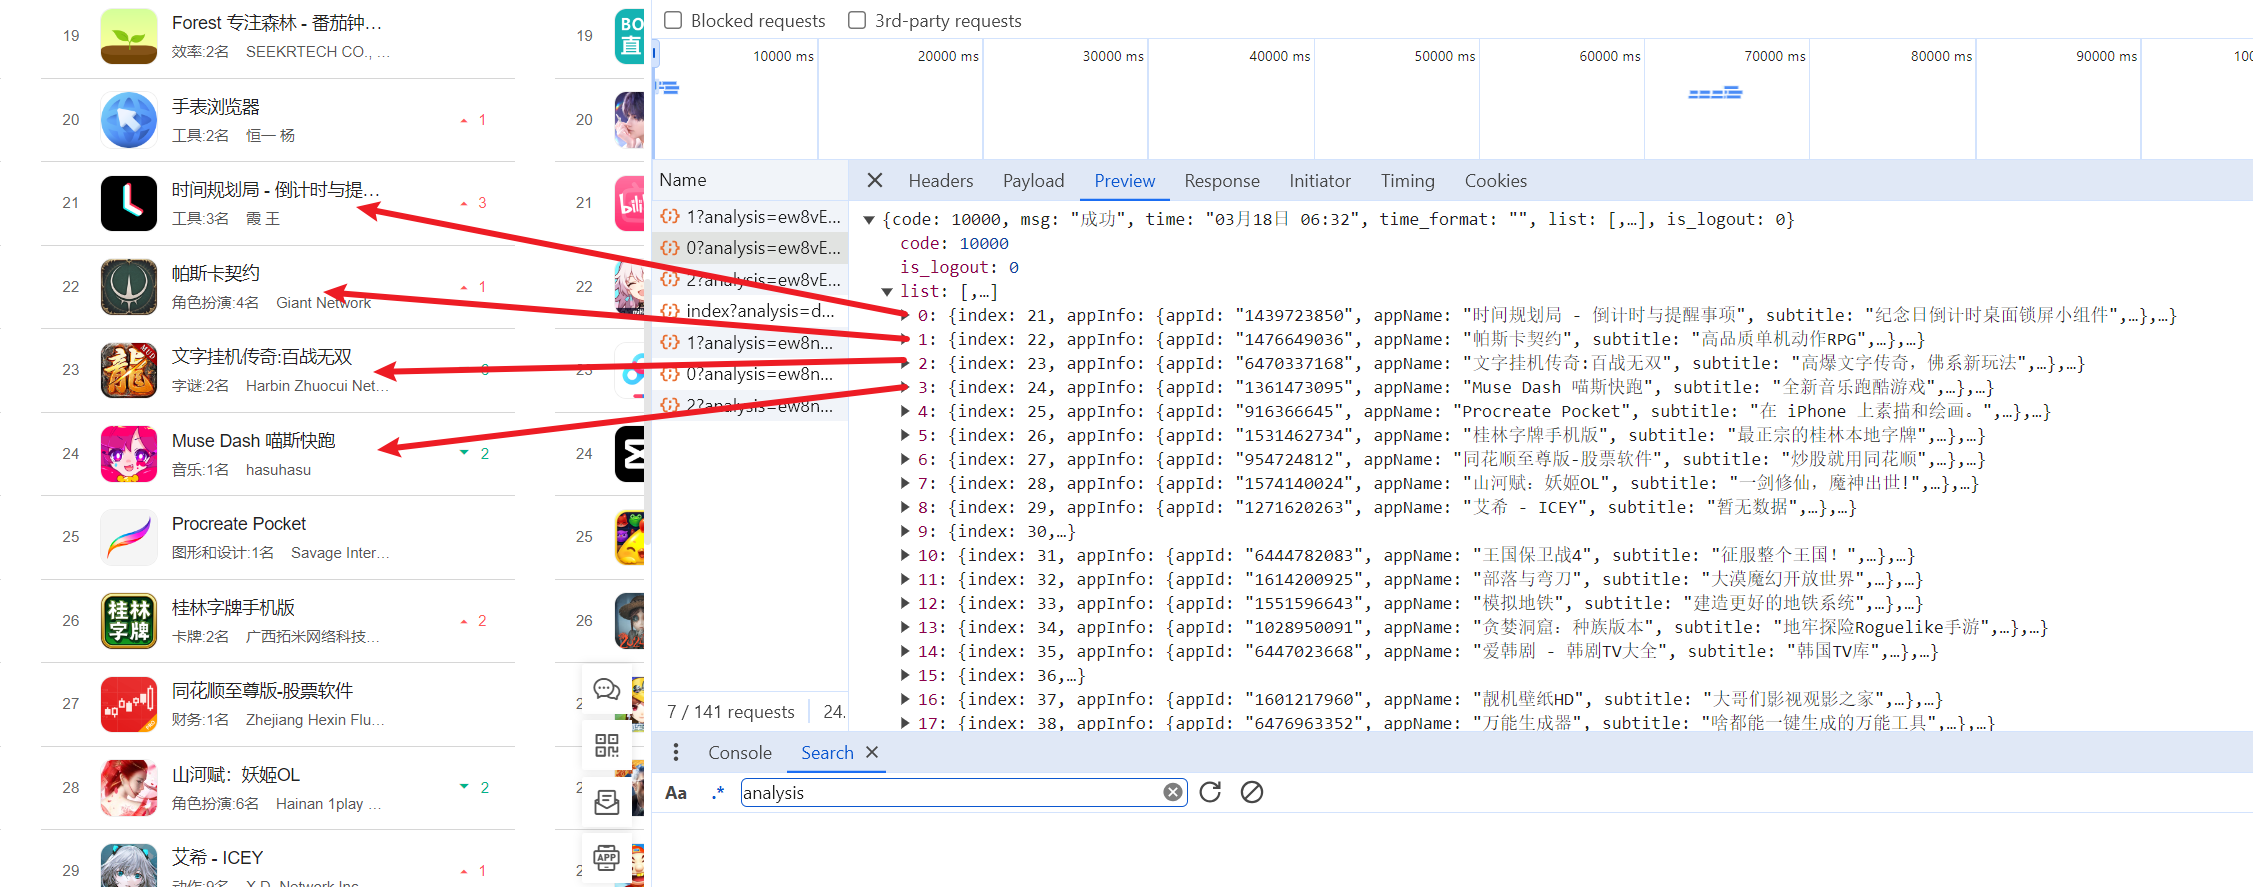Screen dimensions: 2253x887
Task: Open the 时间规划局 app icon
Action: point(129,203)
